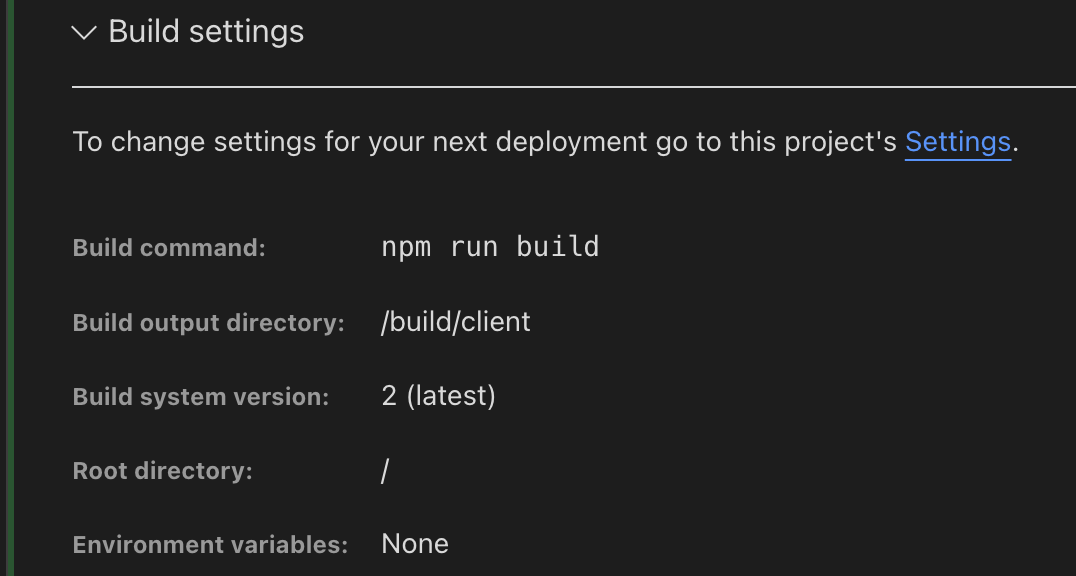Viewport: 1076px width, 576px height.
Task: Click the Root directory value slash
Action: click(384, 470)
